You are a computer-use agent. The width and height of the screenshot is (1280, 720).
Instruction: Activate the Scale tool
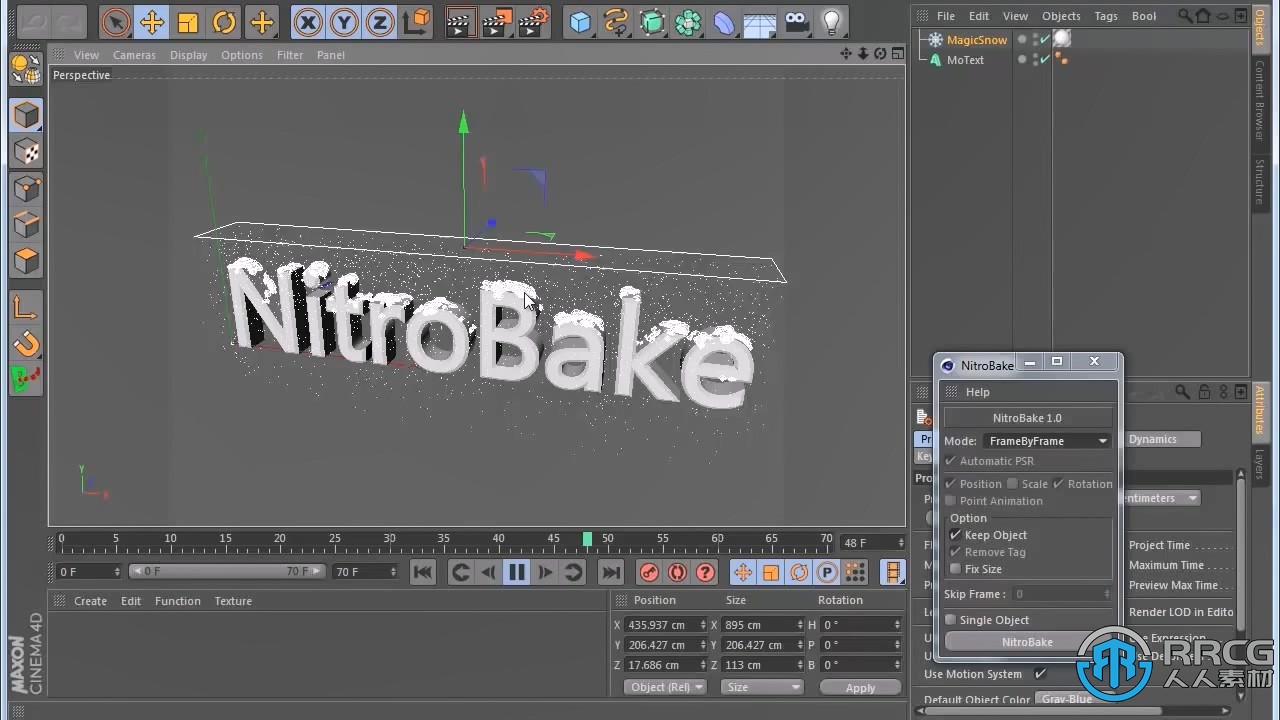pos(188,21)
